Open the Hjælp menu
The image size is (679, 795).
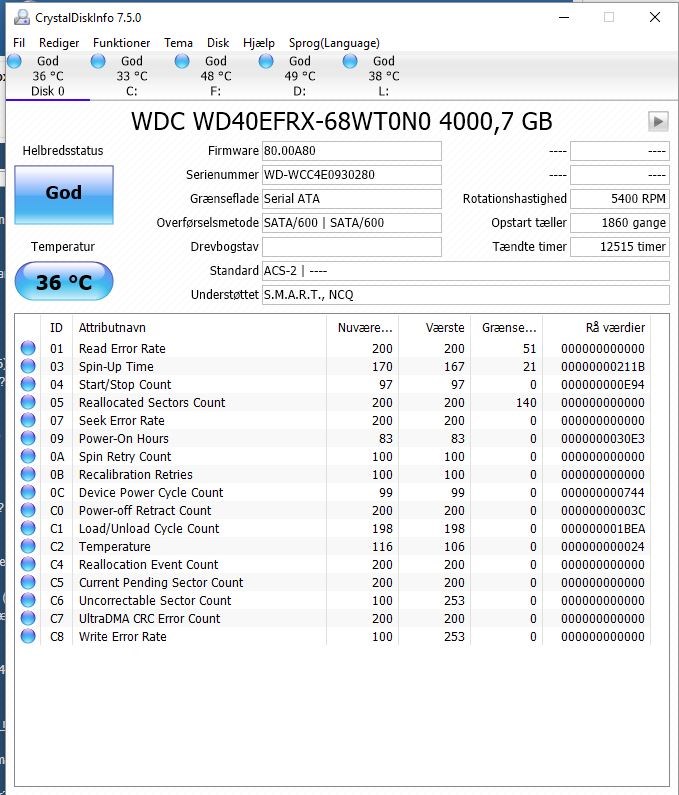point(259,43)
